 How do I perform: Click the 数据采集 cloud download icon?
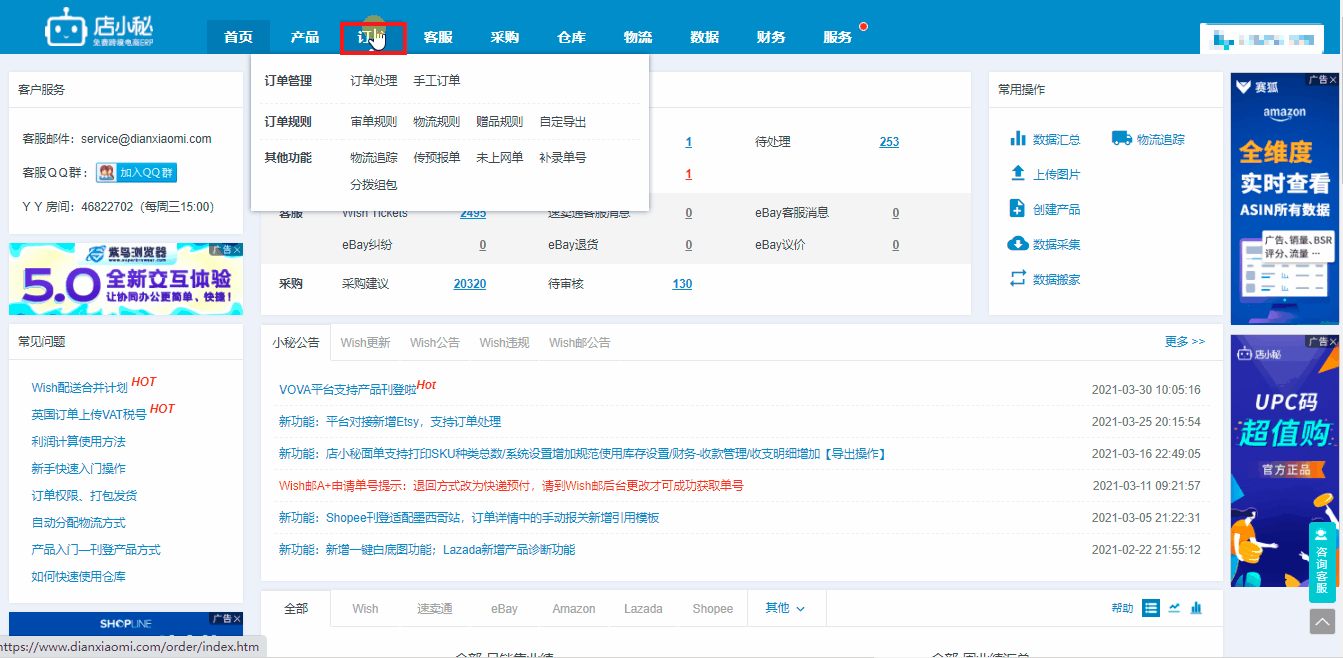(x=1018, y=244)
